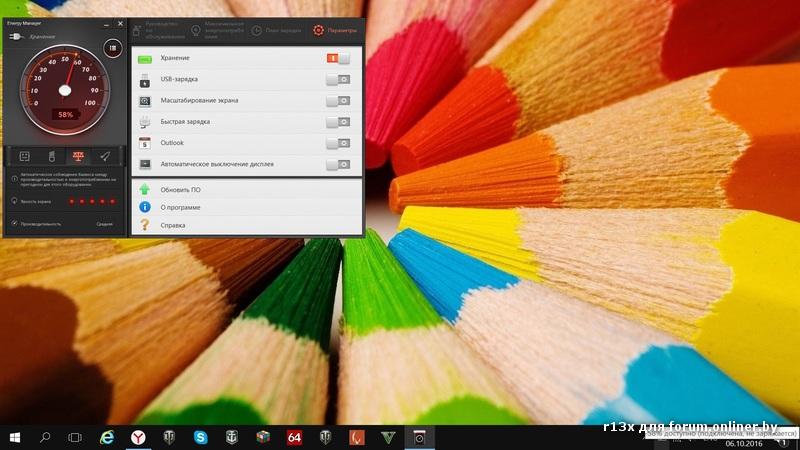Image resolution: width=800 pixels, height=450 pixels.
Task: Close the Energy Manager window
Action: [120, 23]
